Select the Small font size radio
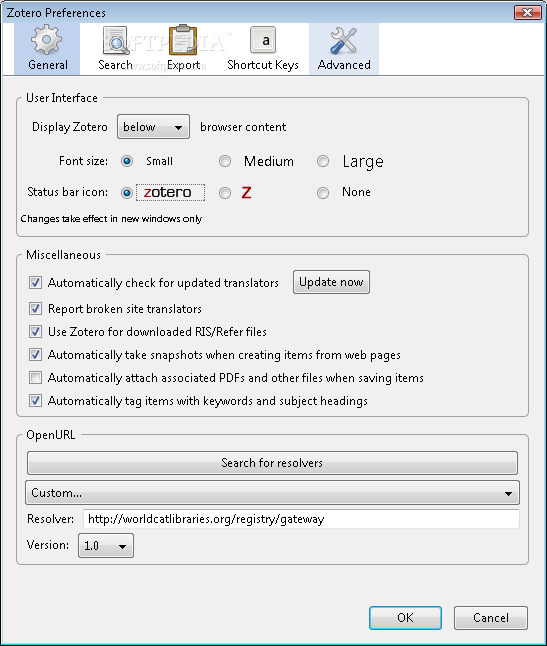 click(x=127, y=161)
